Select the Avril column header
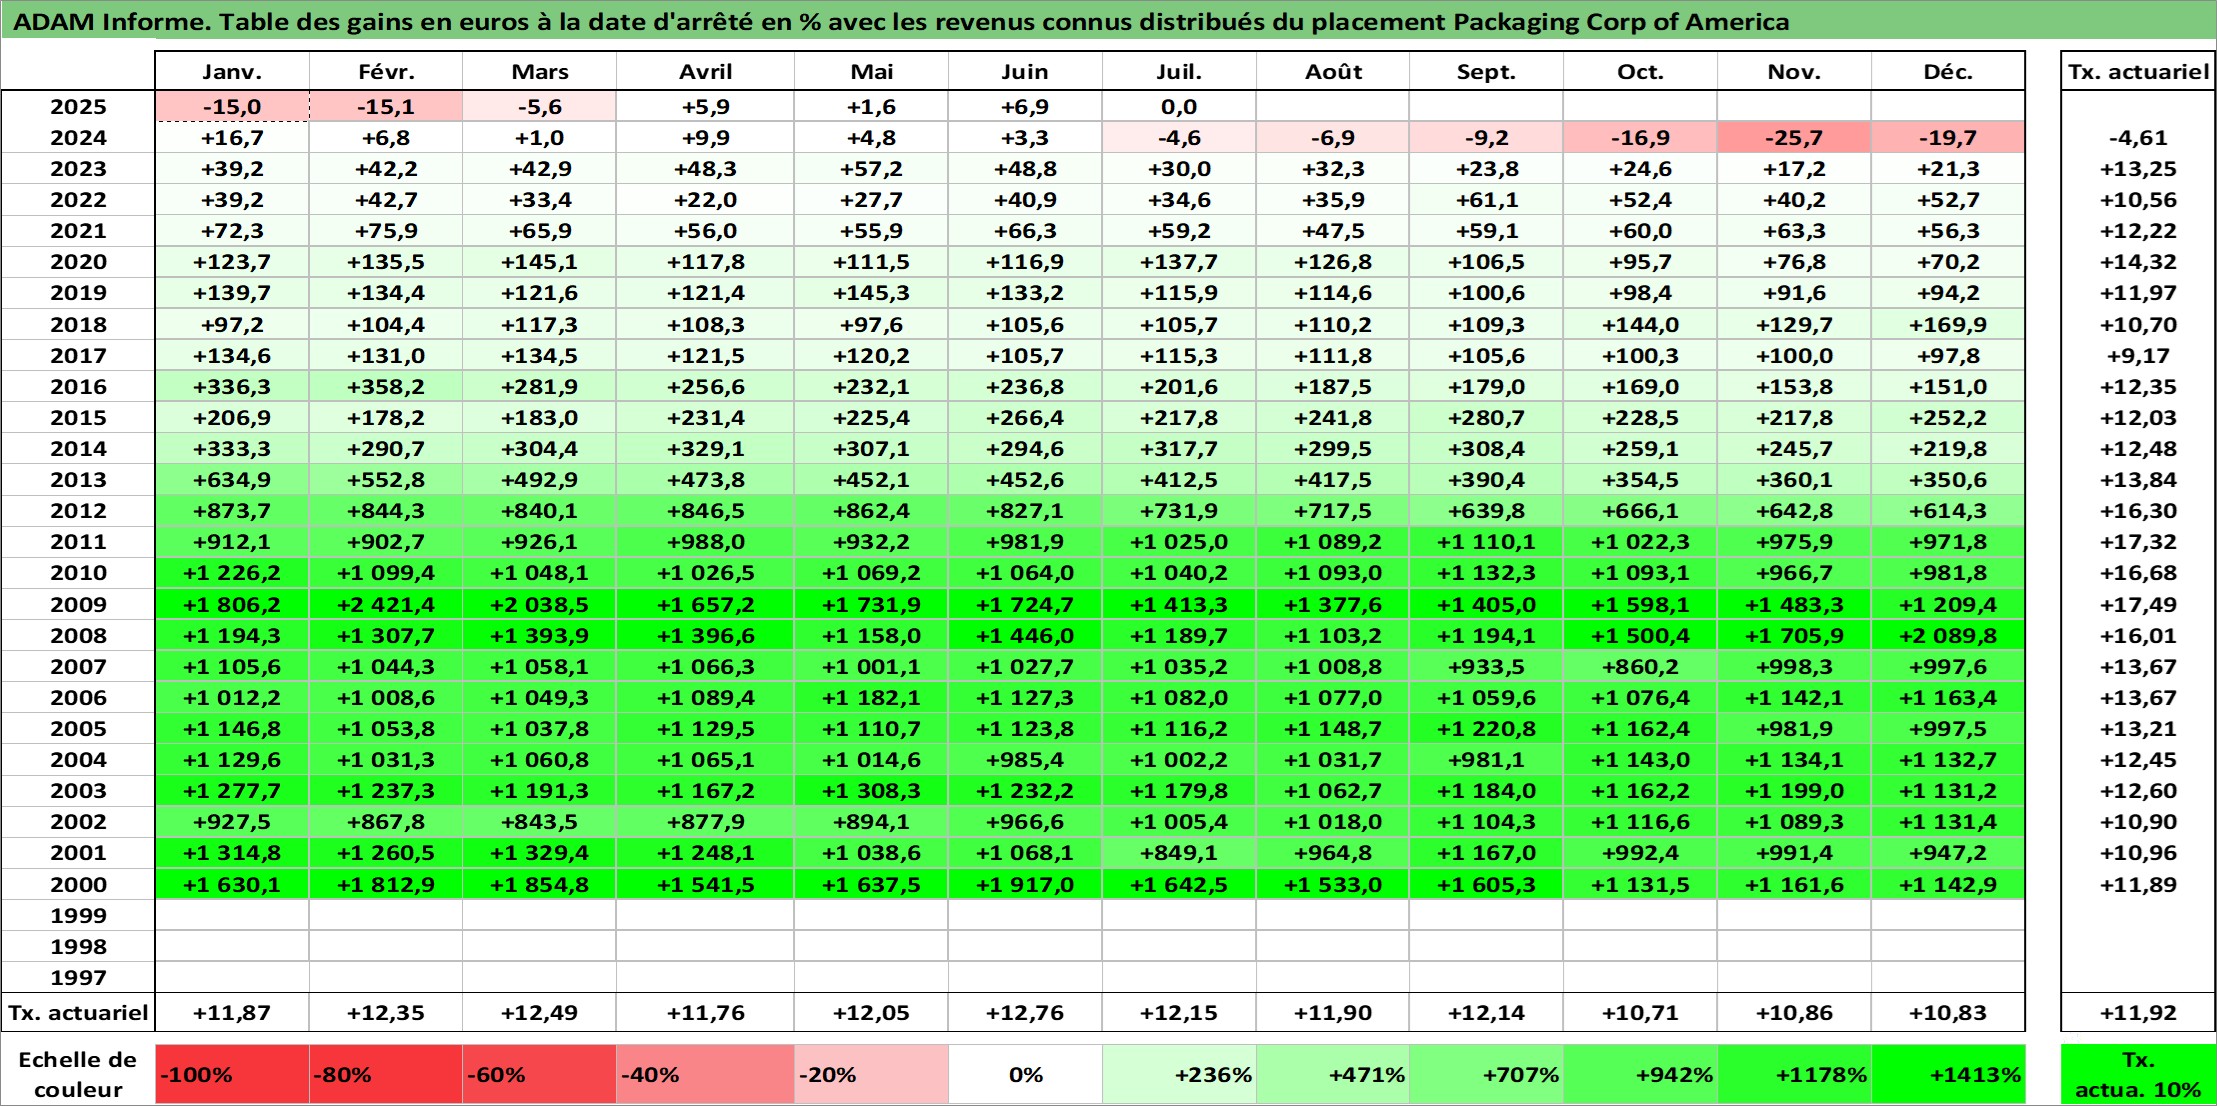The height and width of the screenshot is (1106, 2217). click(x=706, y=71)
